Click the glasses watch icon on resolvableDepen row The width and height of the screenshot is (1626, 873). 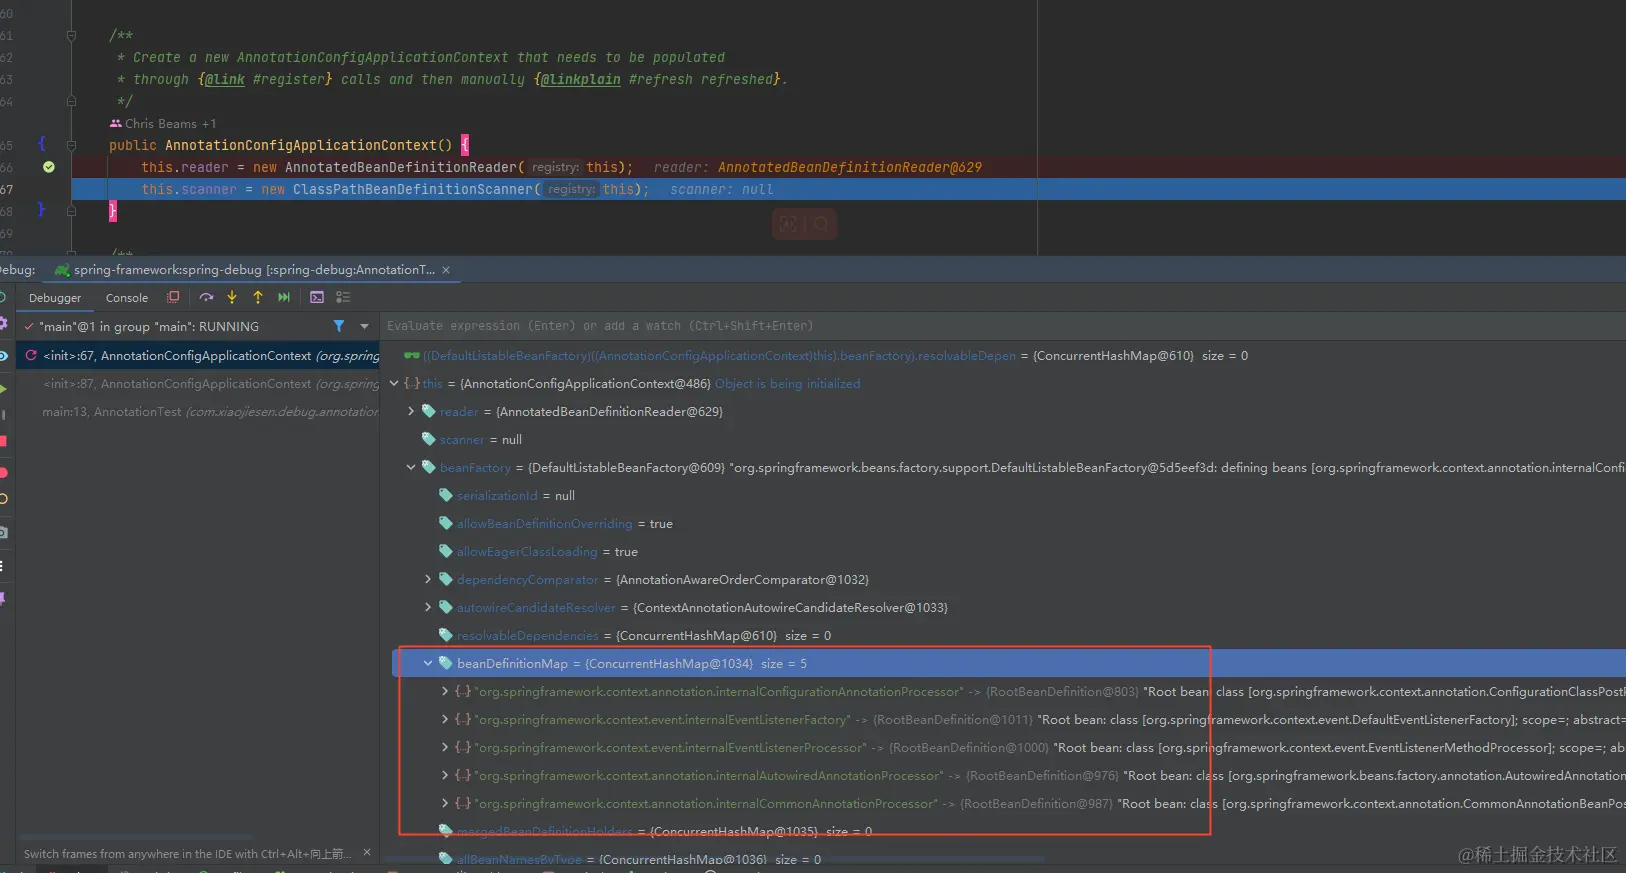411,355
